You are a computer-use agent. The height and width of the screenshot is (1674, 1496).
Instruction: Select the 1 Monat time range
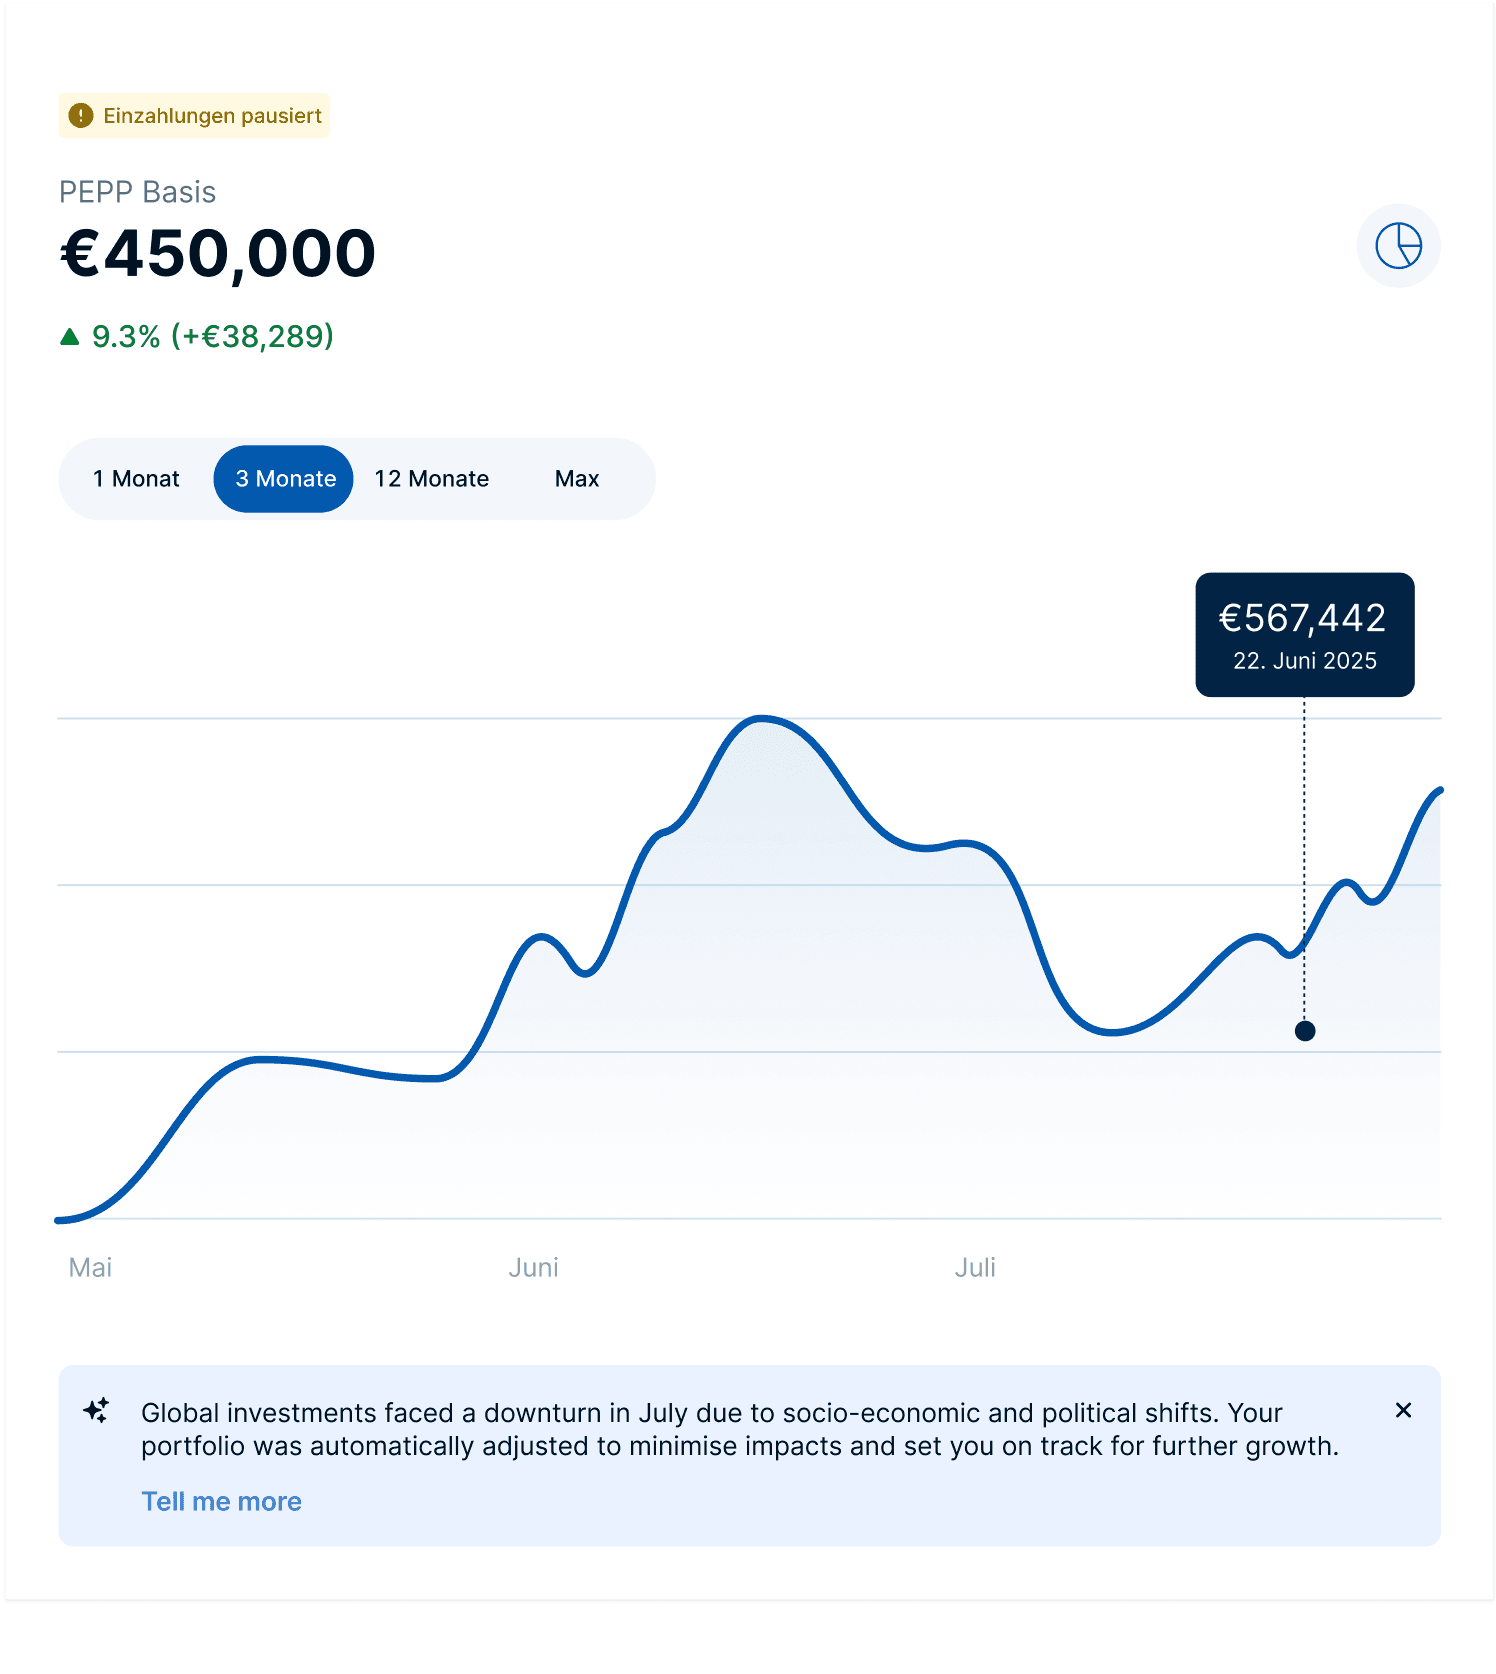coord(136,479)
